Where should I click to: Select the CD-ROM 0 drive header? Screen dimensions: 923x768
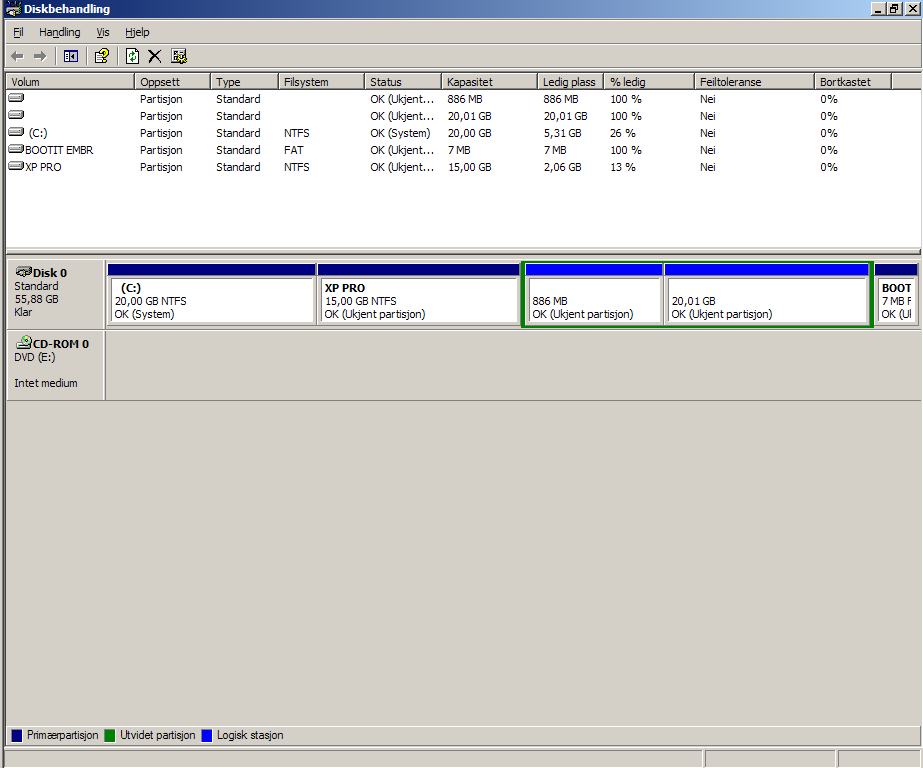[x=55, y=364]
